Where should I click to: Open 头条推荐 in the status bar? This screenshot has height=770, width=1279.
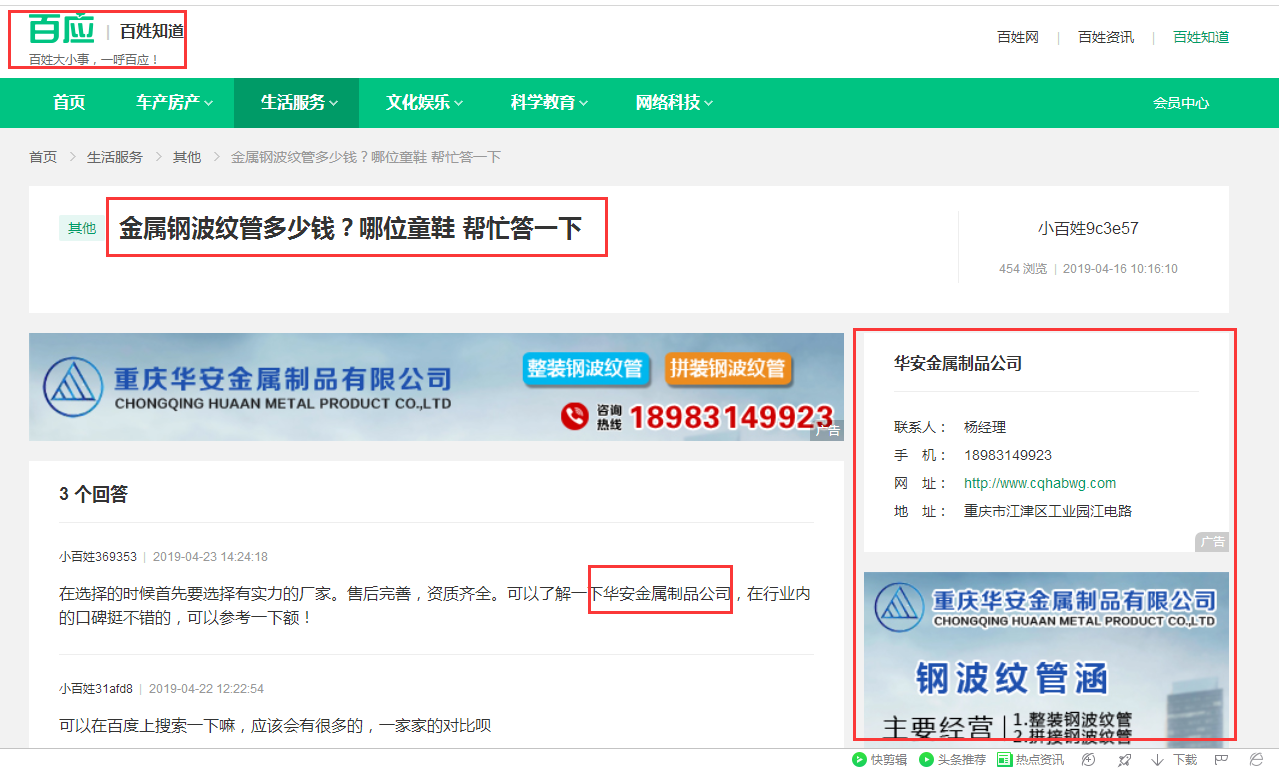(x=953, y=760)
